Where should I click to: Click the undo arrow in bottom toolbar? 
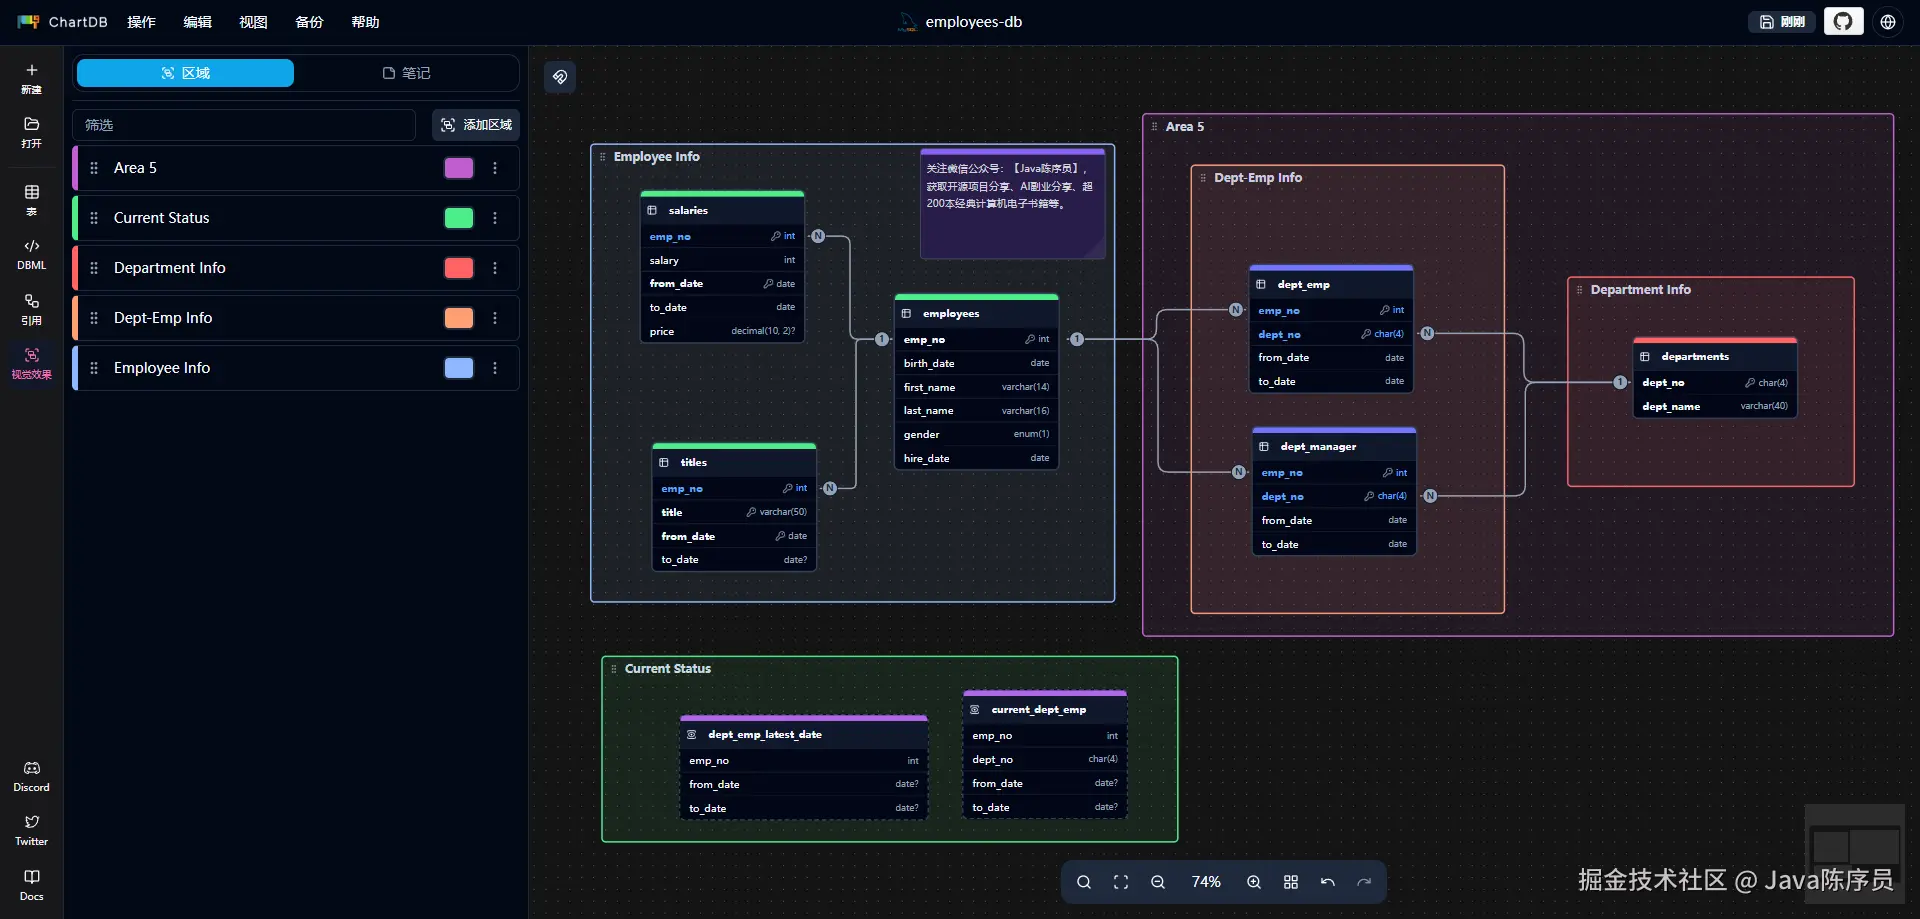[x=1328, y=882]
